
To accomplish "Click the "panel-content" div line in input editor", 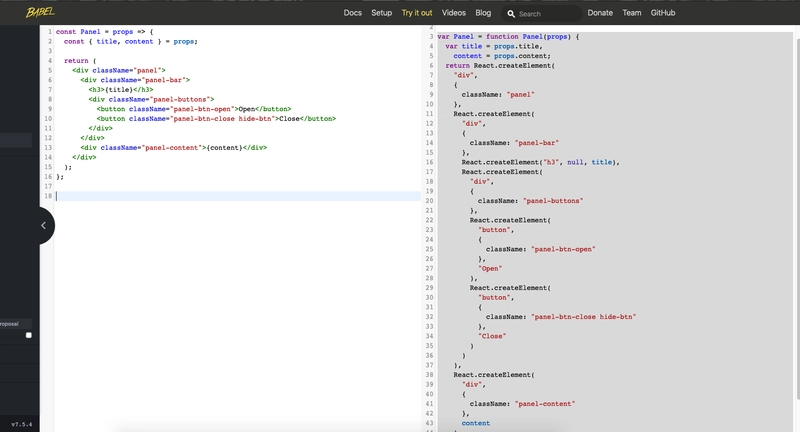I will point(173,148).
